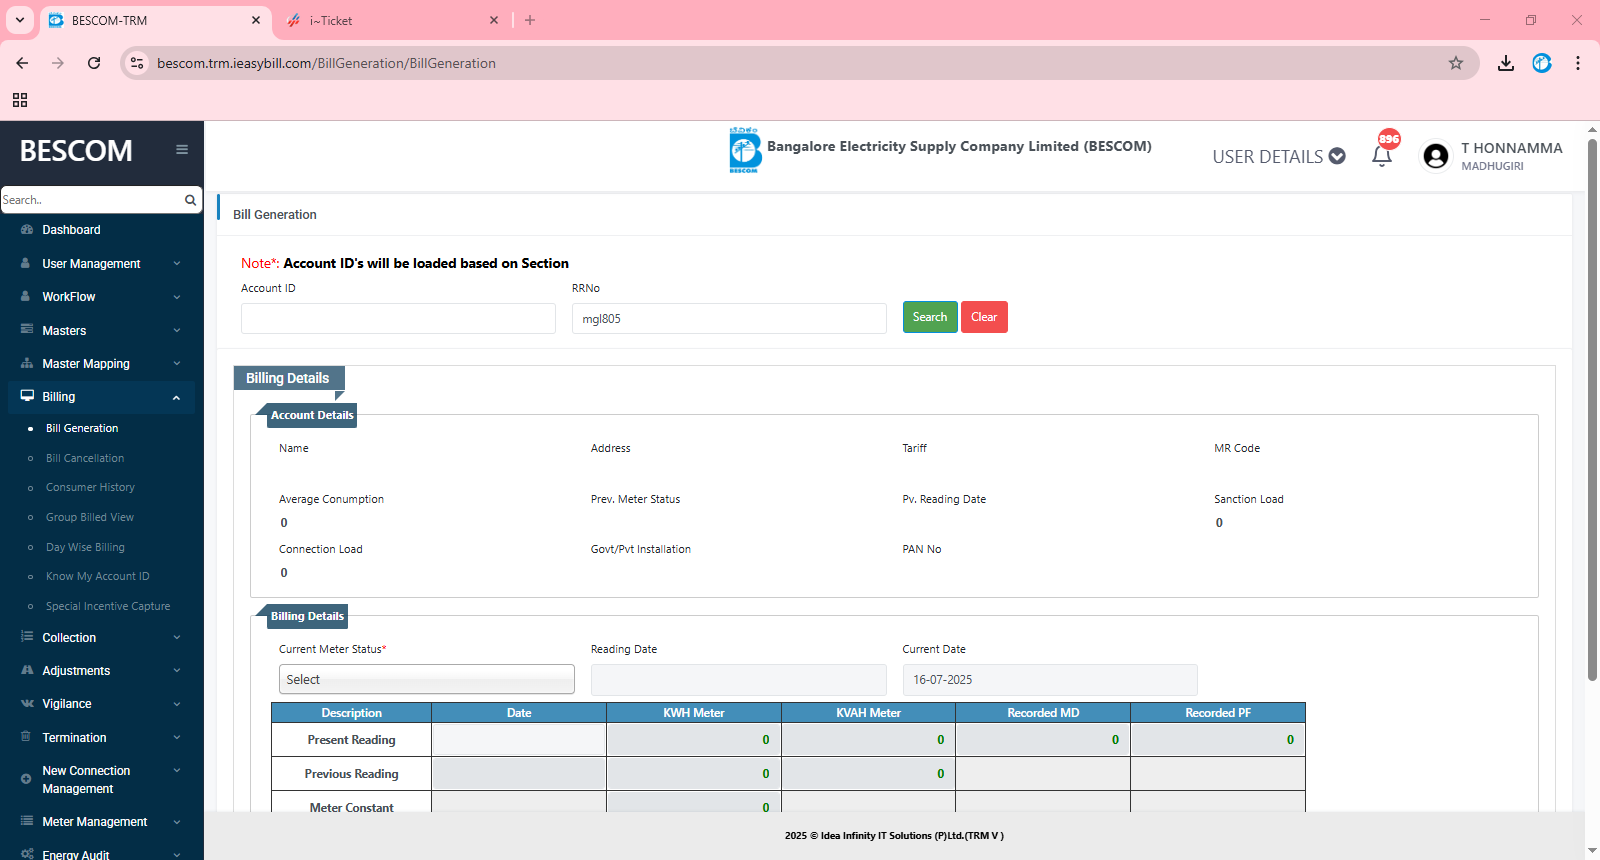Expand the Adjustments menu chevron

point(177,671)
